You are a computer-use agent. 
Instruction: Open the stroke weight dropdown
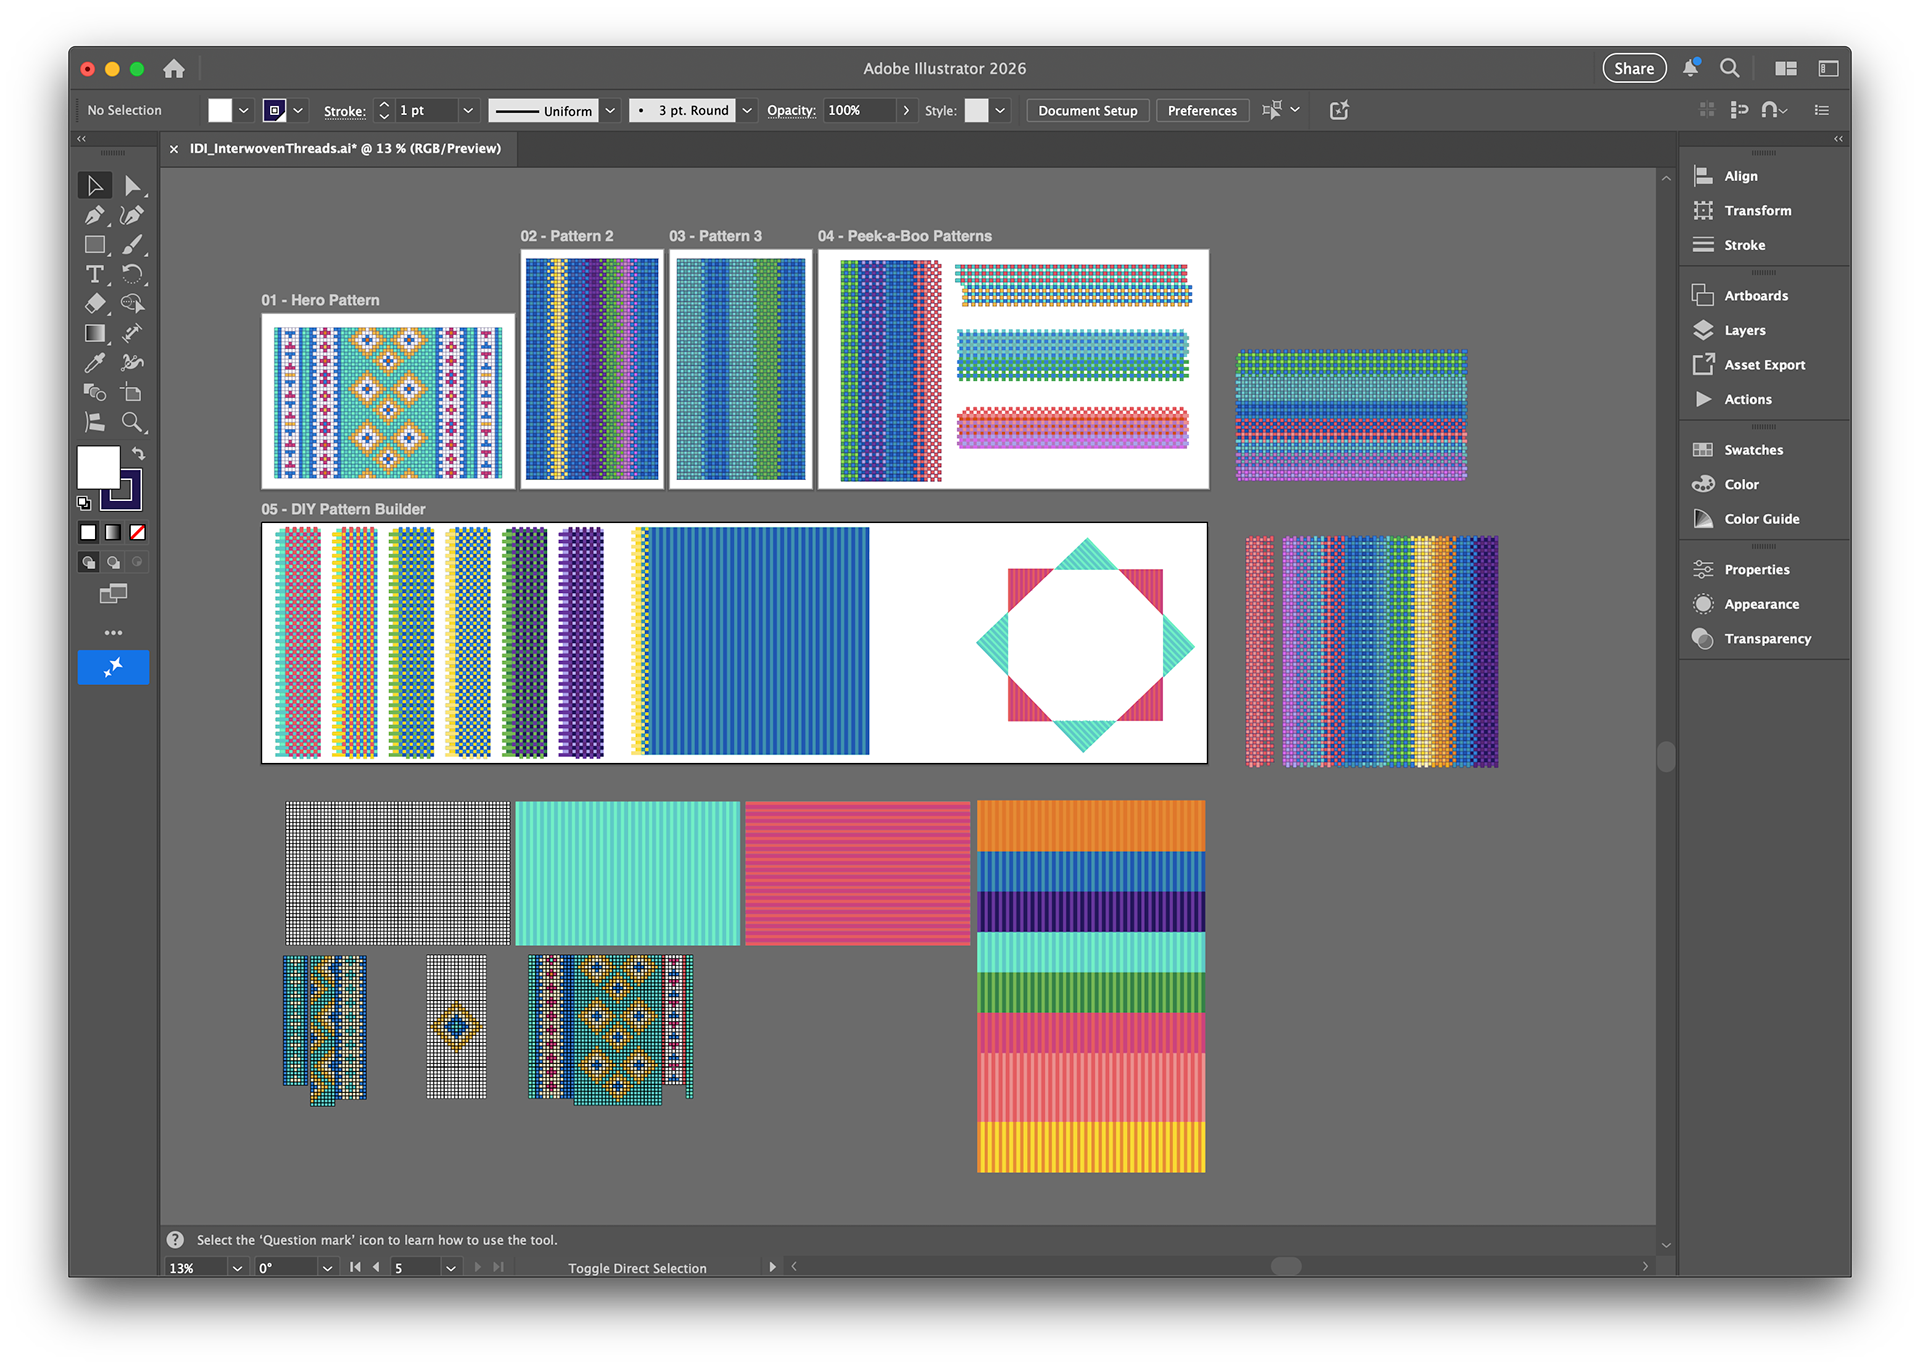[467, 110]
